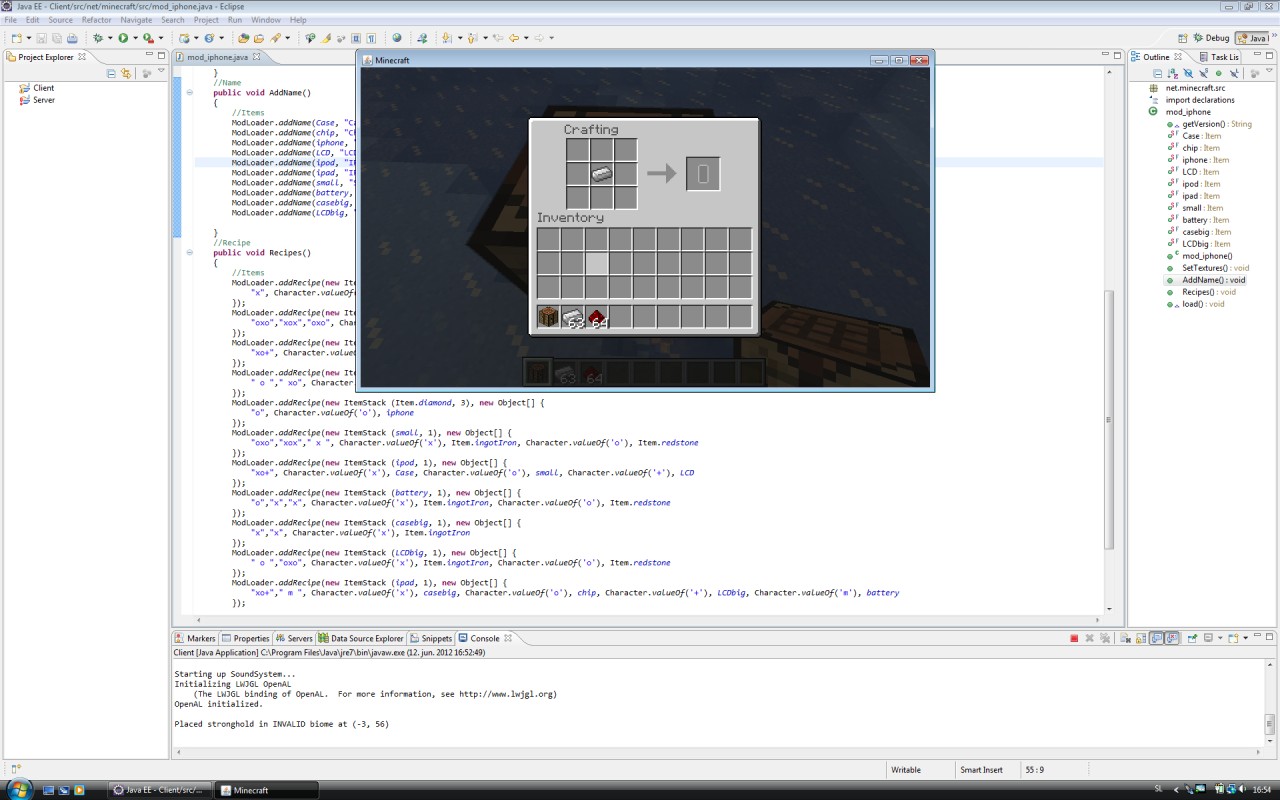
Task: Click the Outline Hide Fields icon
Action: point(1188,73)
